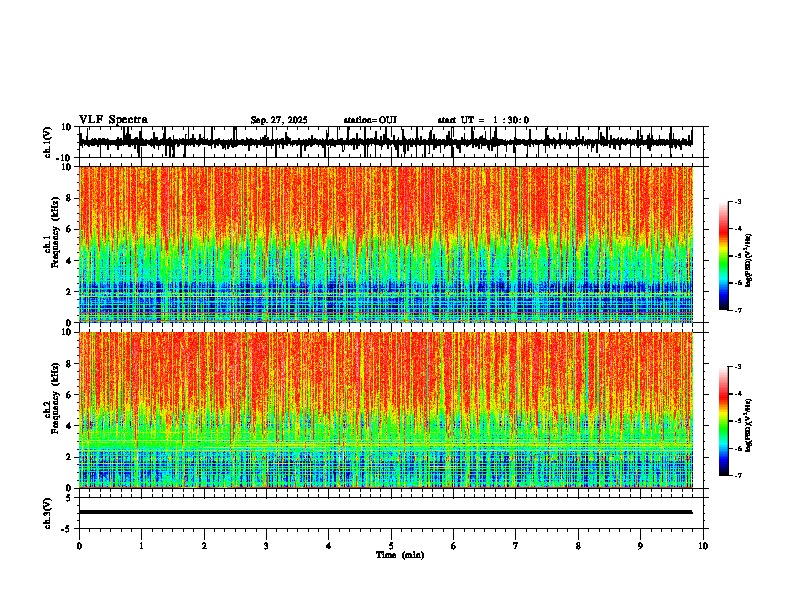Click time axis tick label "9"
This screenshot has width=792, height=612.
click(x=640, y=546)
